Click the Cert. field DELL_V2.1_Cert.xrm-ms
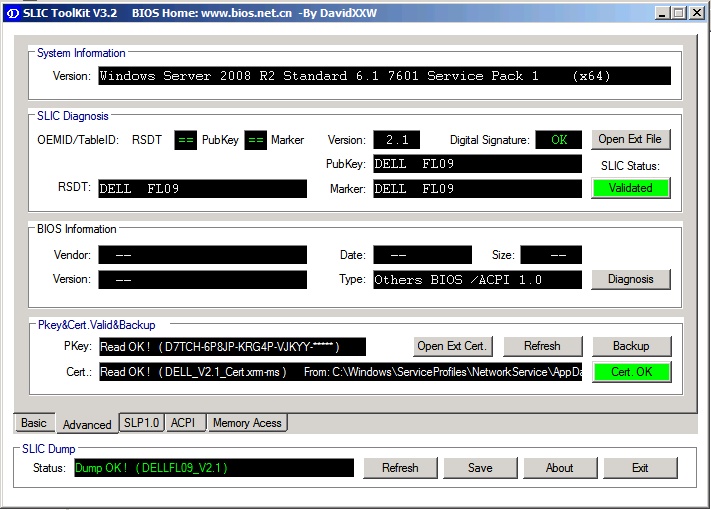This screenshot has height=510, width=711. point(341,372)
